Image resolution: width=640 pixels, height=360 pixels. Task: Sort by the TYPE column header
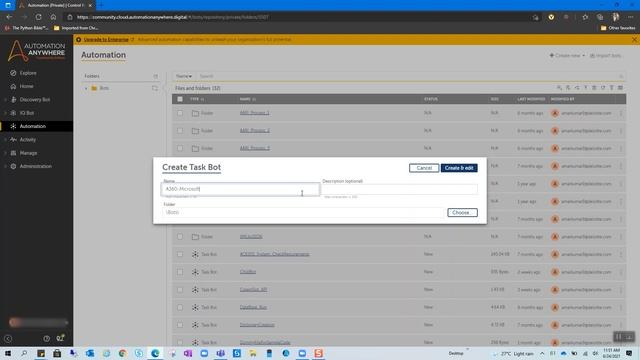pos(197,99)
